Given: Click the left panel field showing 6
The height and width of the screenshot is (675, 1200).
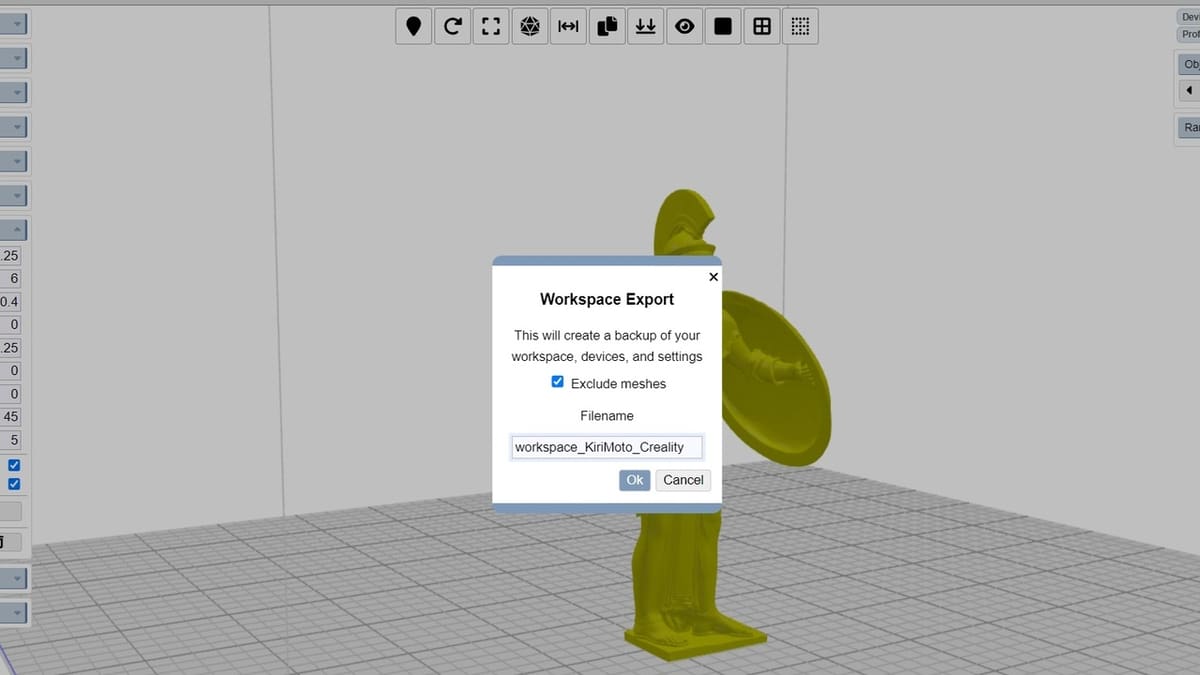Looking at the screenshot, I should pos(11,279).
